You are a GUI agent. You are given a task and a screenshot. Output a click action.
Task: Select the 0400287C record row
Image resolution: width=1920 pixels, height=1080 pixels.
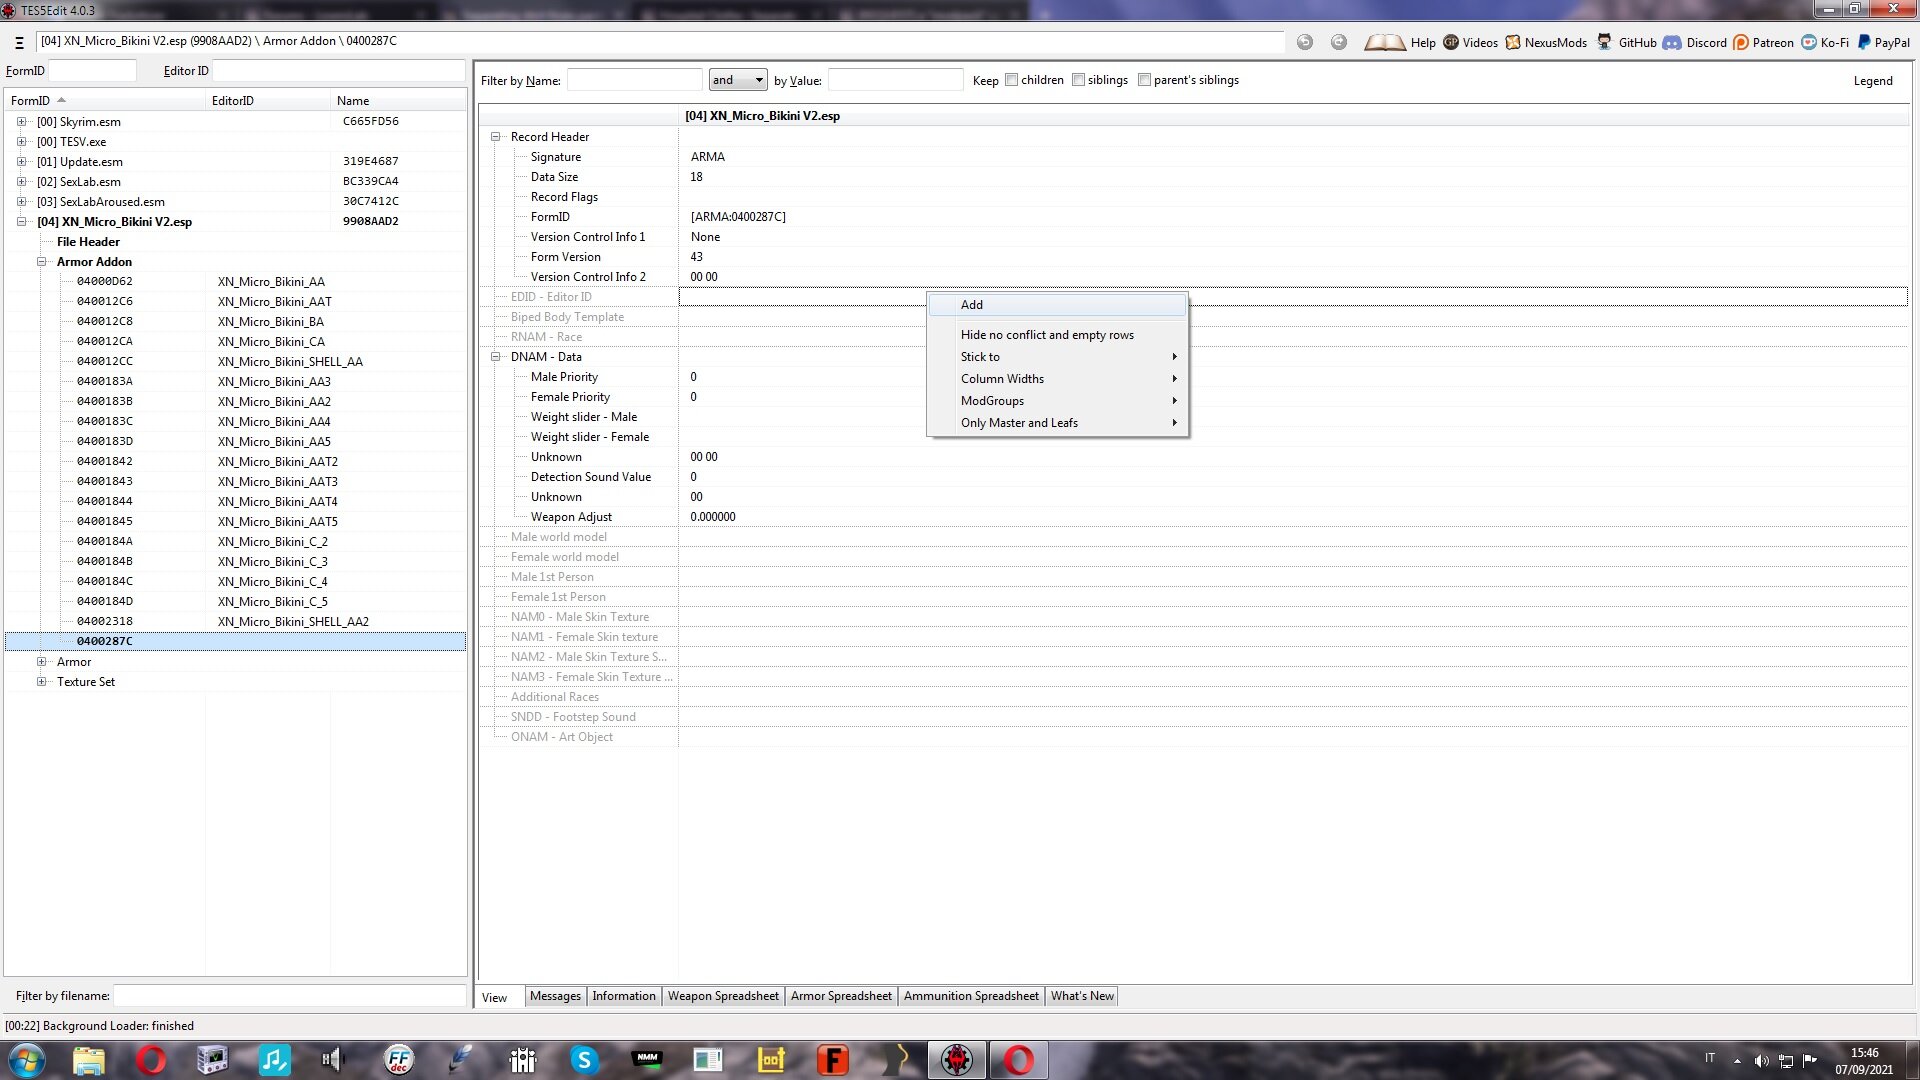tap(236, 642)
